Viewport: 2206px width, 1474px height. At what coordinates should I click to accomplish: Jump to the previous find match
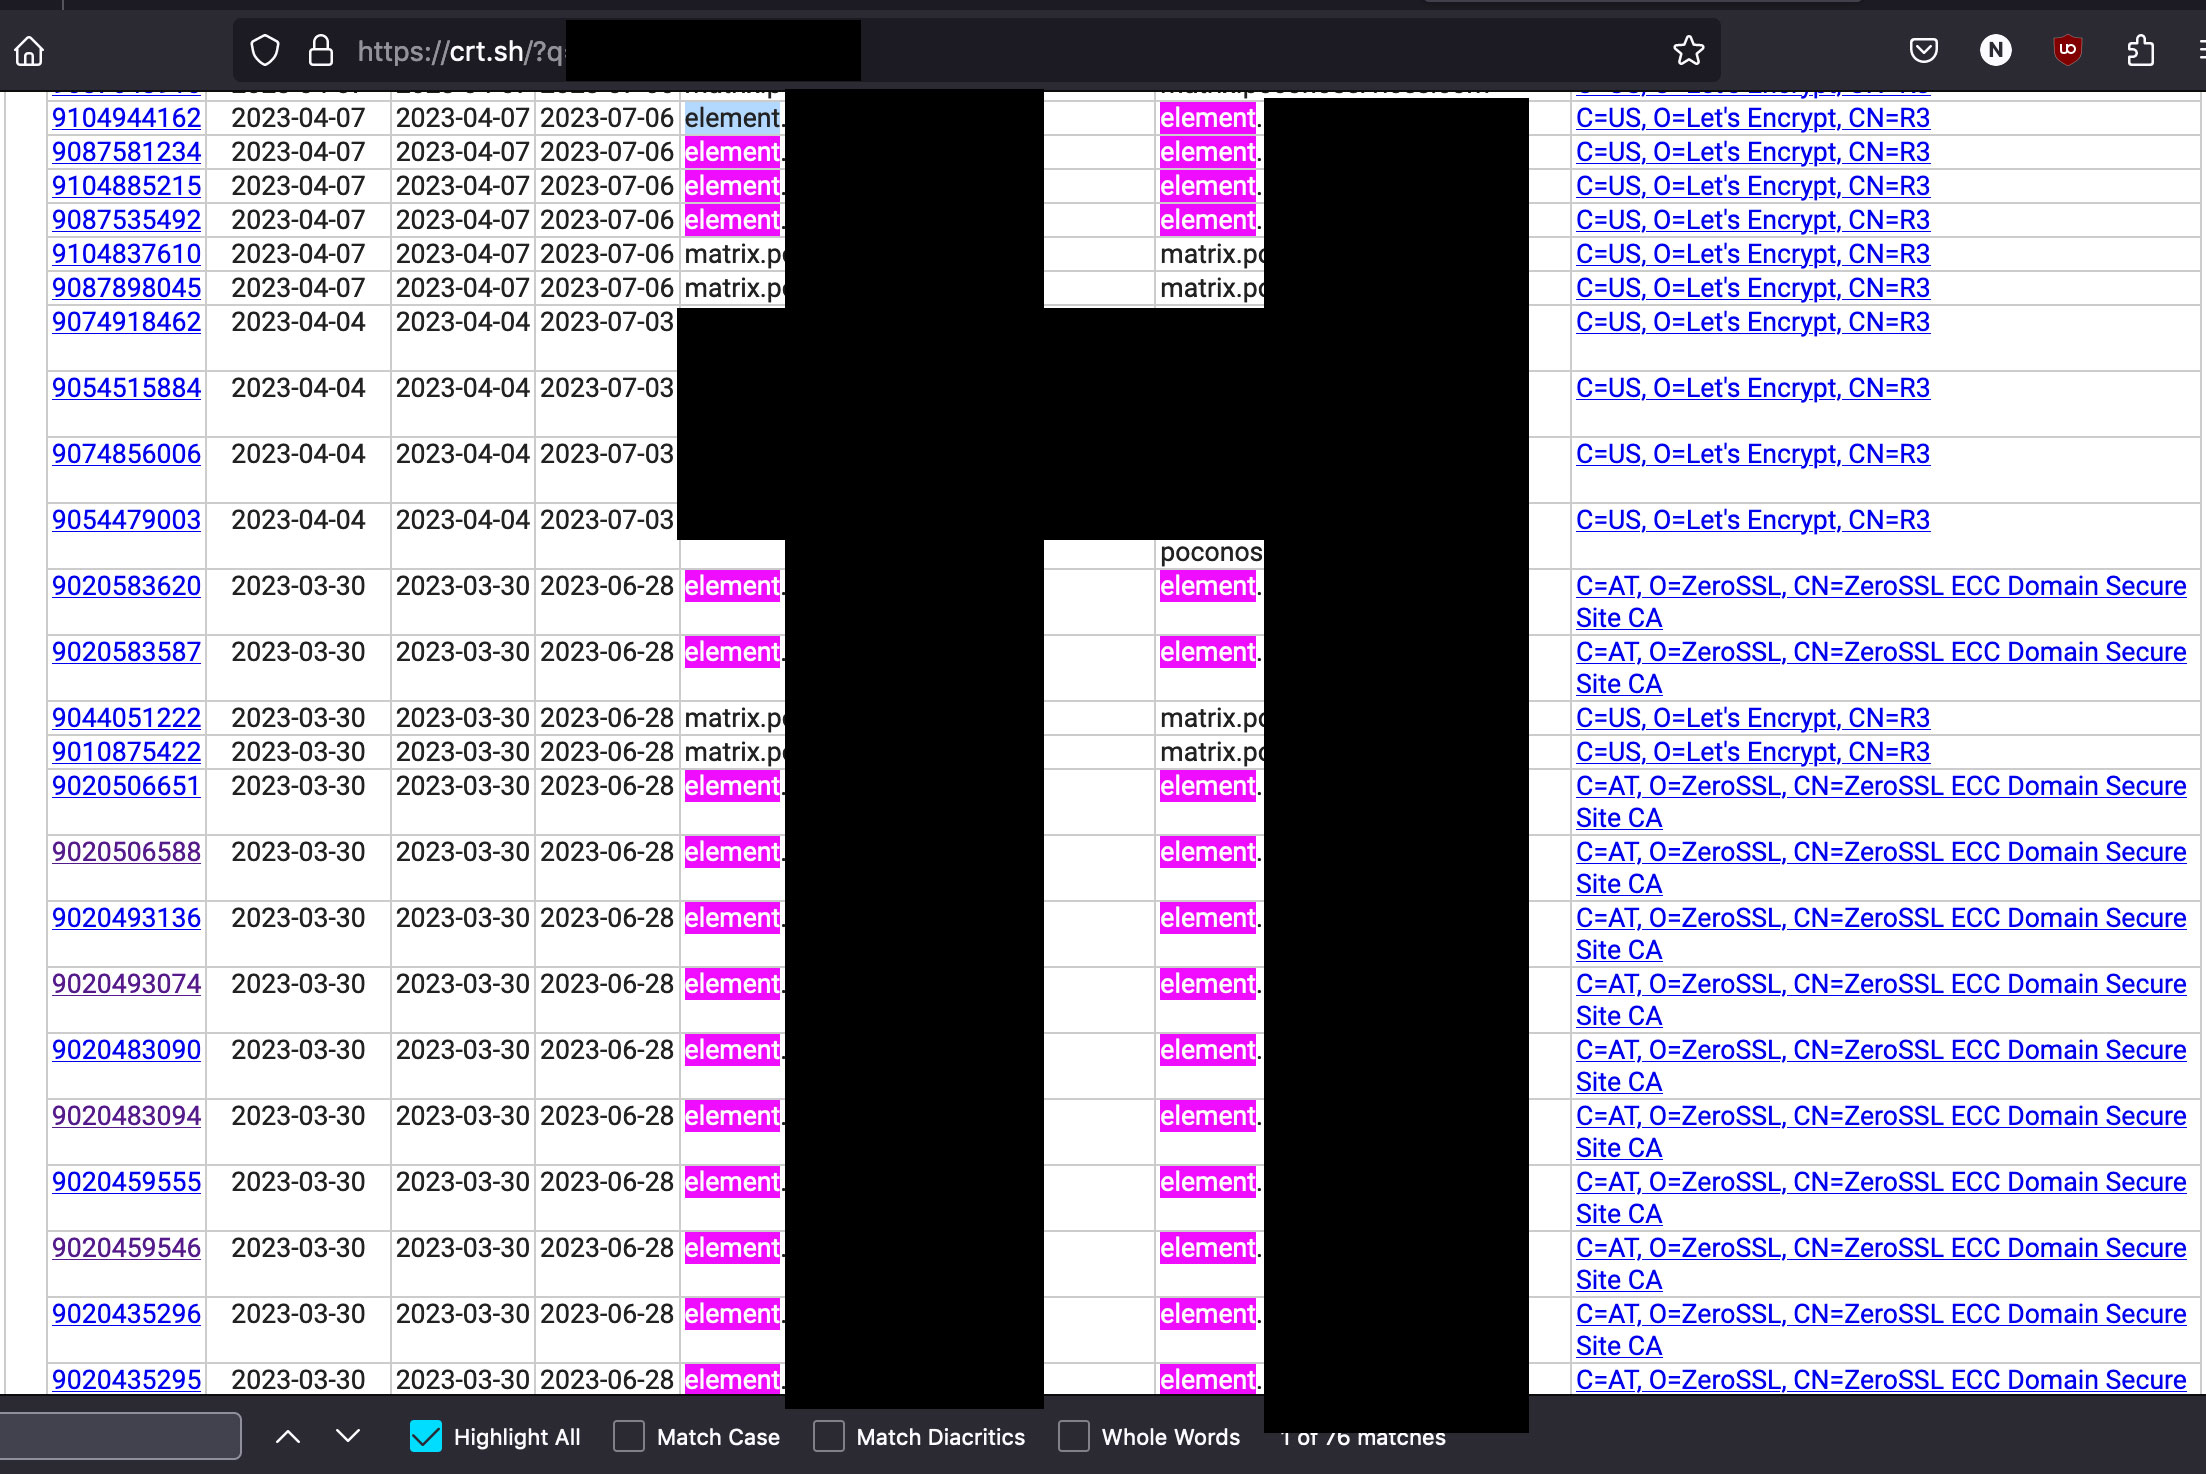(289, 1436)
